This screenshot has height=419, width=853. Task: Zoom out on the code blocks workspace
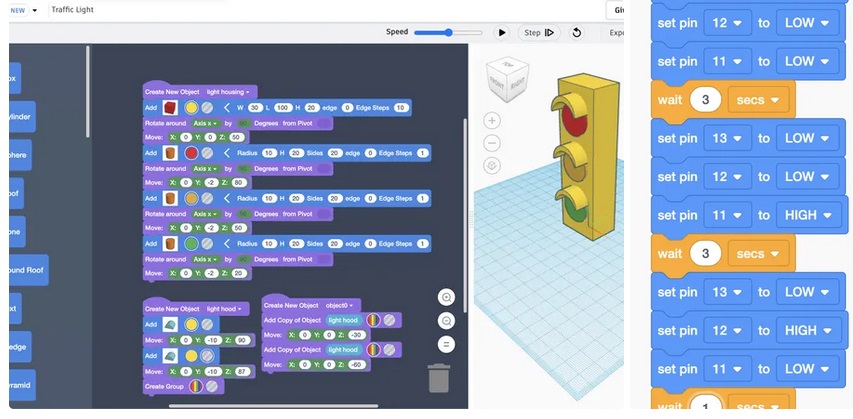click(446, 321)
